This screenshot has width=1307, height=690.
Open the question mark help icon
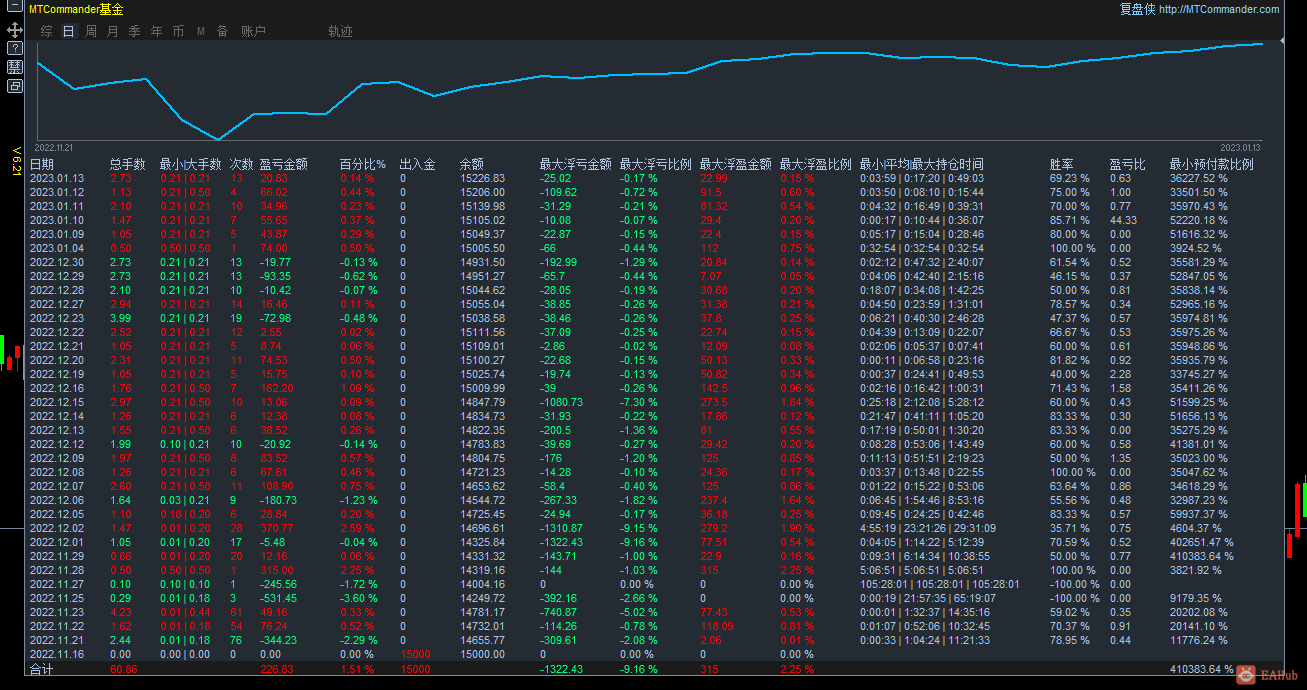point(14,50)
